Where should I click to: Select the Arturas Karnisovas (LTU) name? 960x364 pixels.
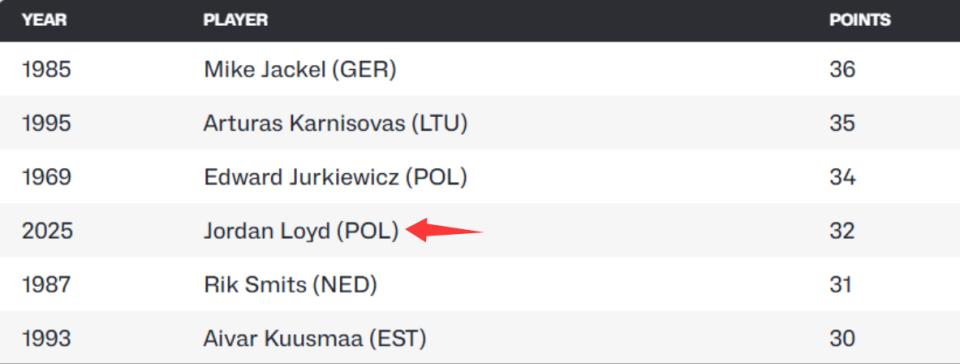[336, 124]
